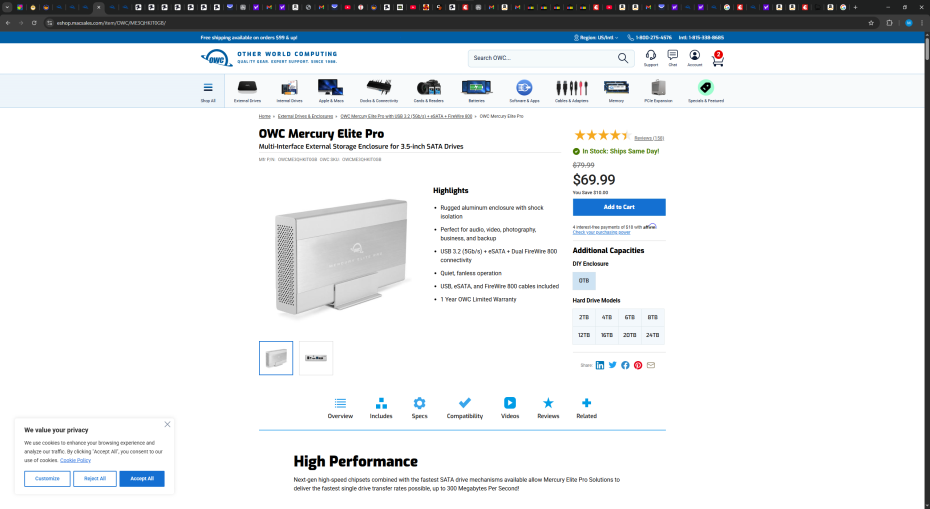Select the second product thumbnail image
This screenshot has height=509, width=930.
tap(316, 358)
